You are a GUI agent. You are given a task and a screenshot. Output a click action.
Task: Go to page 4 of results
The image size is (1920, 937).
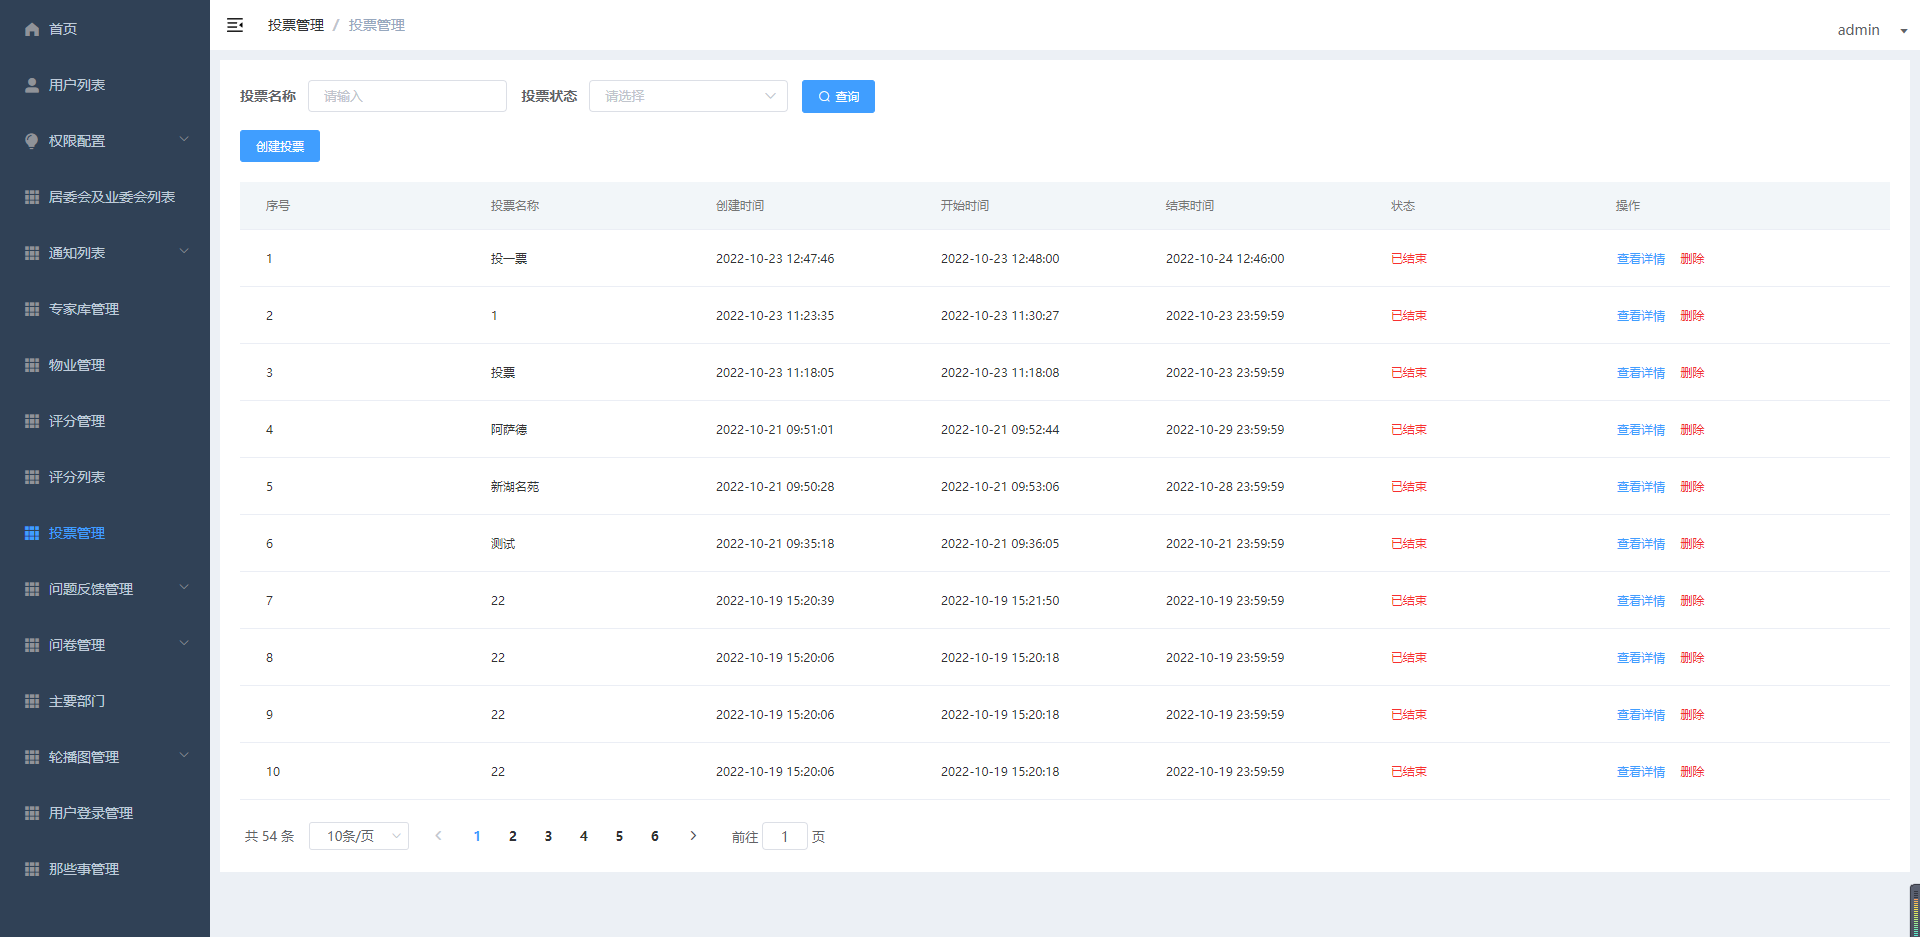584,836
